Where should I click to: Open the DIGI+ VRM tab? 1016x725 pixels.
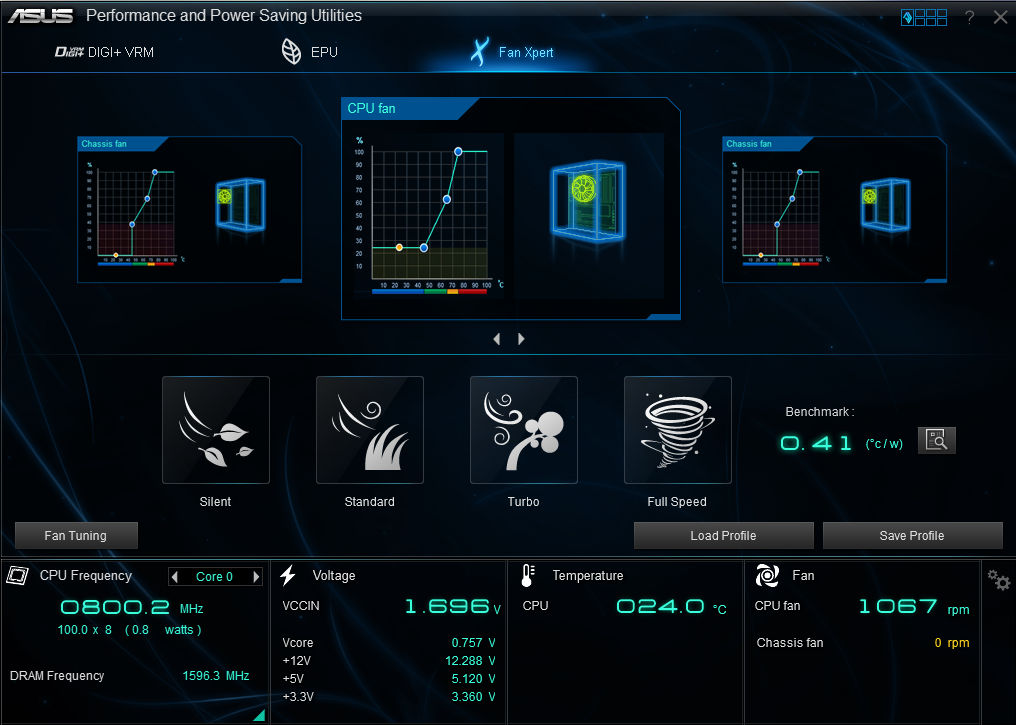point(104,52)
